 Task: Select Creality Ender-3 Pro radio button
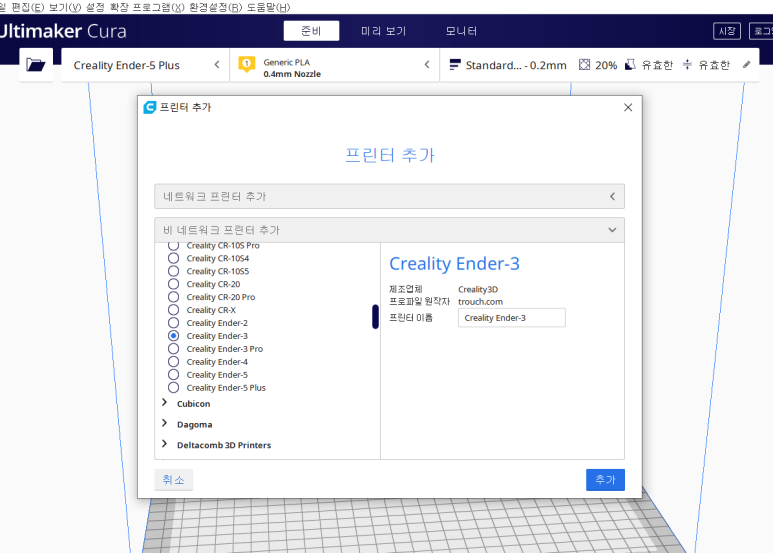tap(174, 348)
